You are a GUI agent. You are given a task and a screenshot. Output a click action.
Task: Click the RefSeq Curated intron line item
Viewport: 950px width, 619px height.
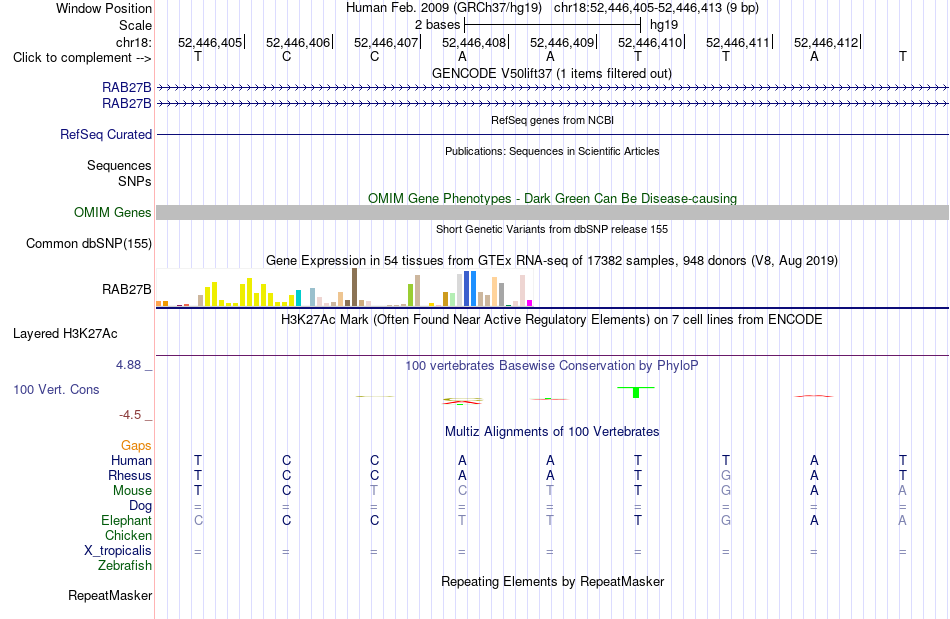point(553,134)
